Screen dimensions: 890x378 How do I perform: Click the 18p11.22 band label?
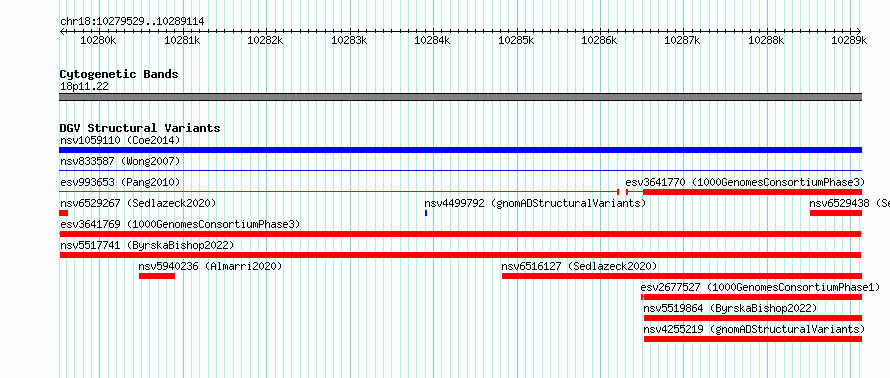click(x=84, y=87)
